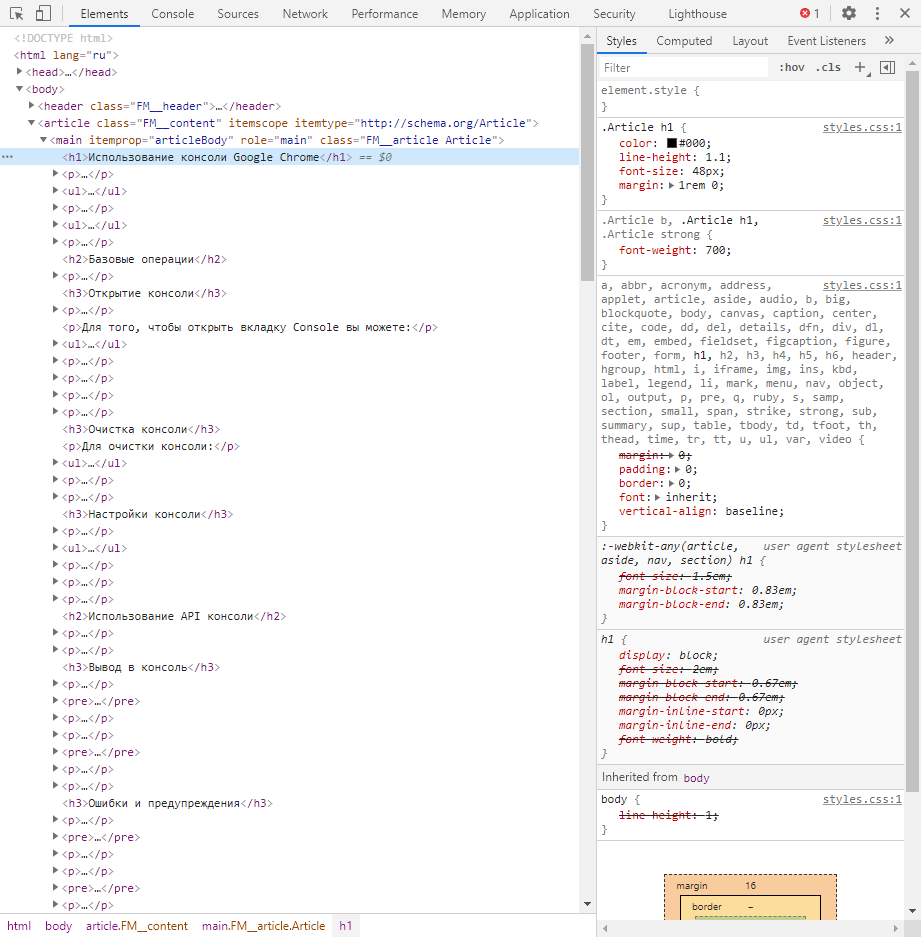Toggle the device toolbar icon
Viewport: 921px width, 937px height.
click(x=43, y=14)
